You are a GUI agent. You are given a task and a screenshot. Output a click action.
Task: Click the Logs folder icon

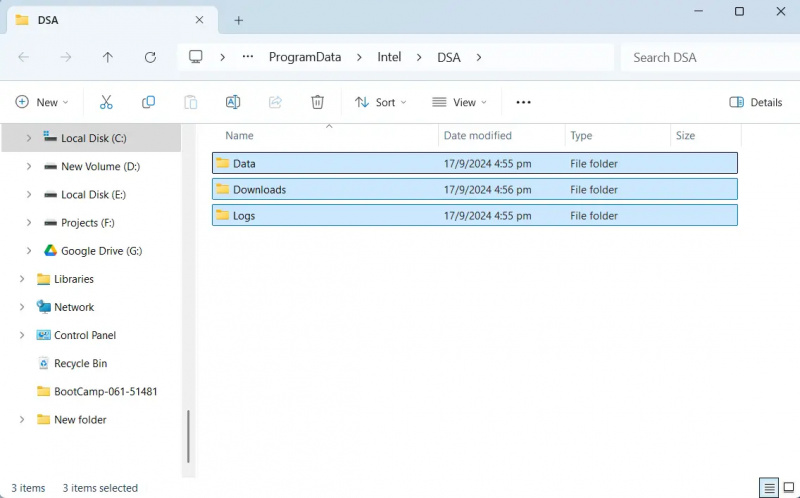click(222, 215)
